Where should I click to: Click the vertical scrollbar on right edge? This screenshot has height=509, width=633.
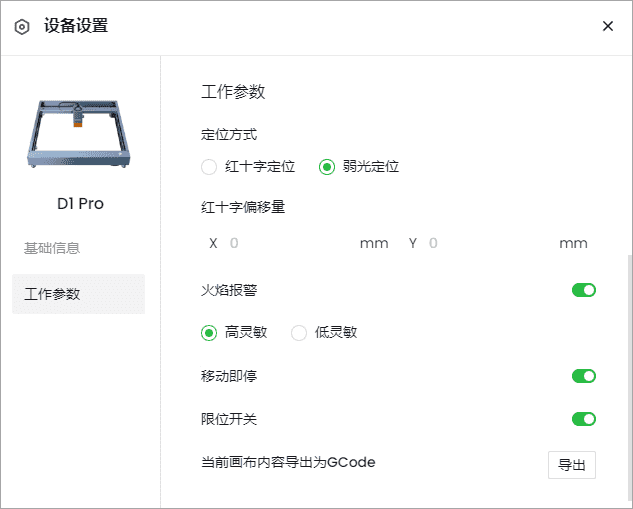(x=629, y=379)
